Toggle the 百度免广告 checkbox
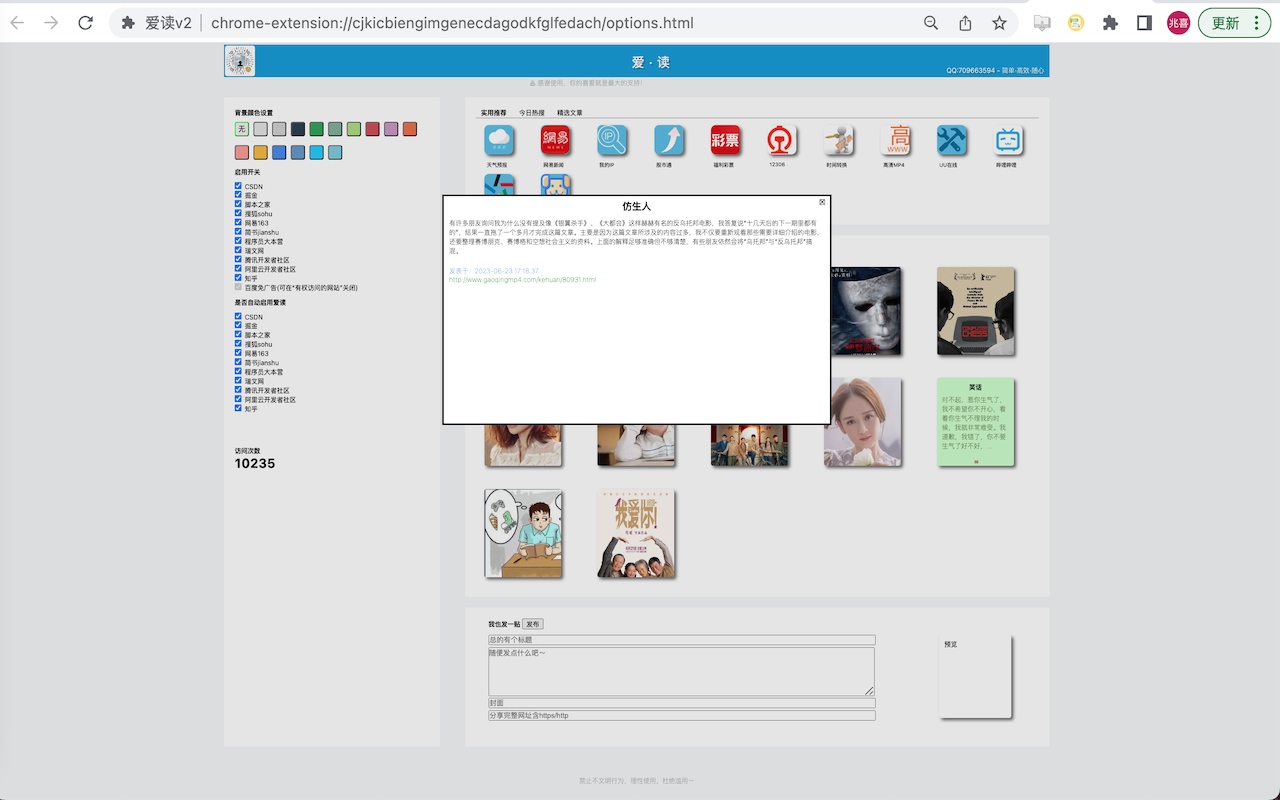This screenshot has width=1280, height=800. point(238,287)
